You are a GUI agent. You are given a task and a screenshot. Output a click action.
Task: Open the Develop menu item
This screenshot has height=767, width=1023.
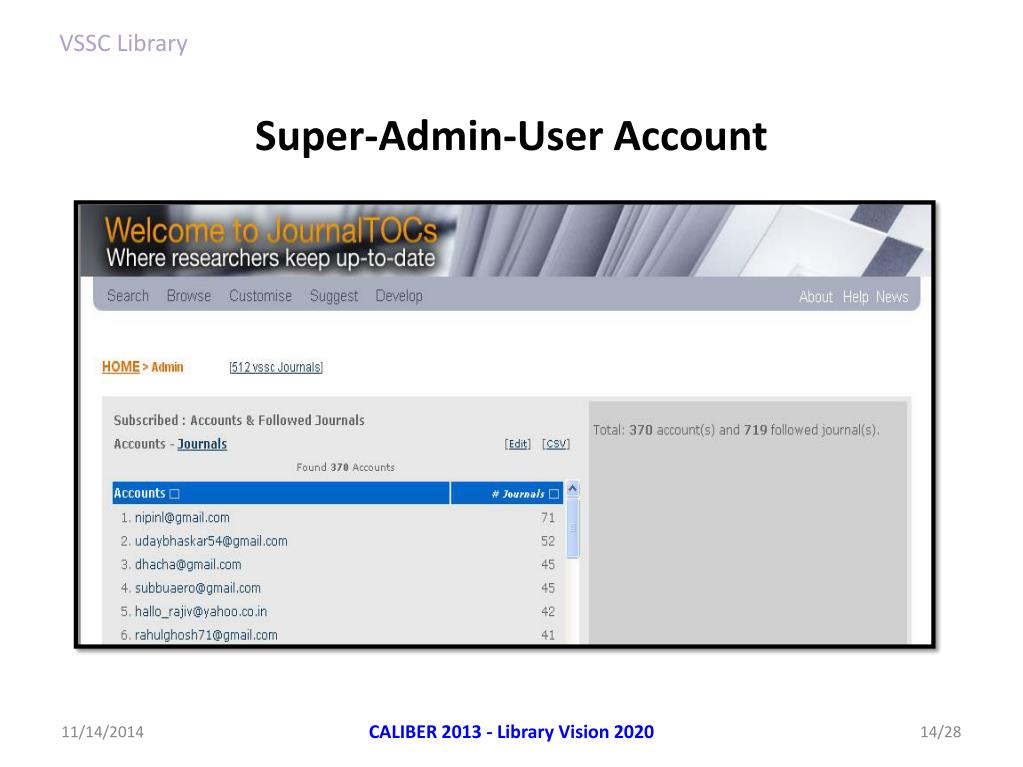click(x=399, y=297)
